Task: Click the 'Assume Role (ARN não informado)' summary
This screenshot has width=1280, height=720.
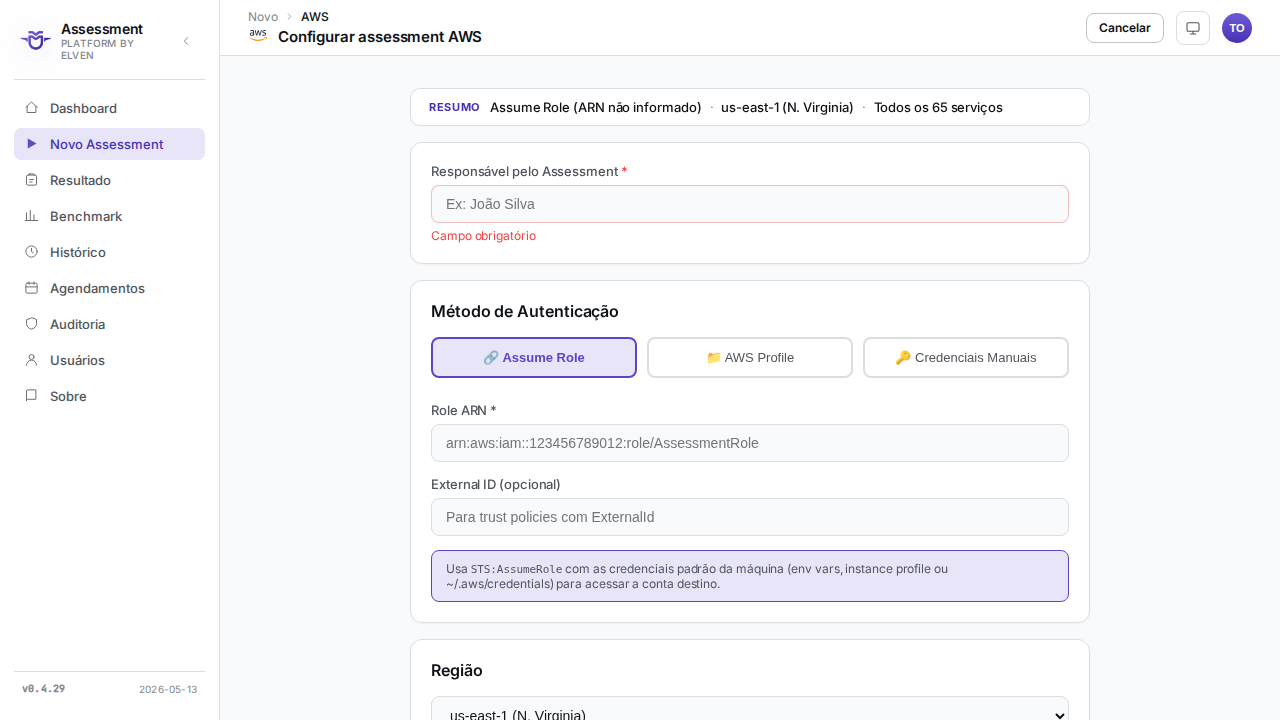Action: point(596,107)
